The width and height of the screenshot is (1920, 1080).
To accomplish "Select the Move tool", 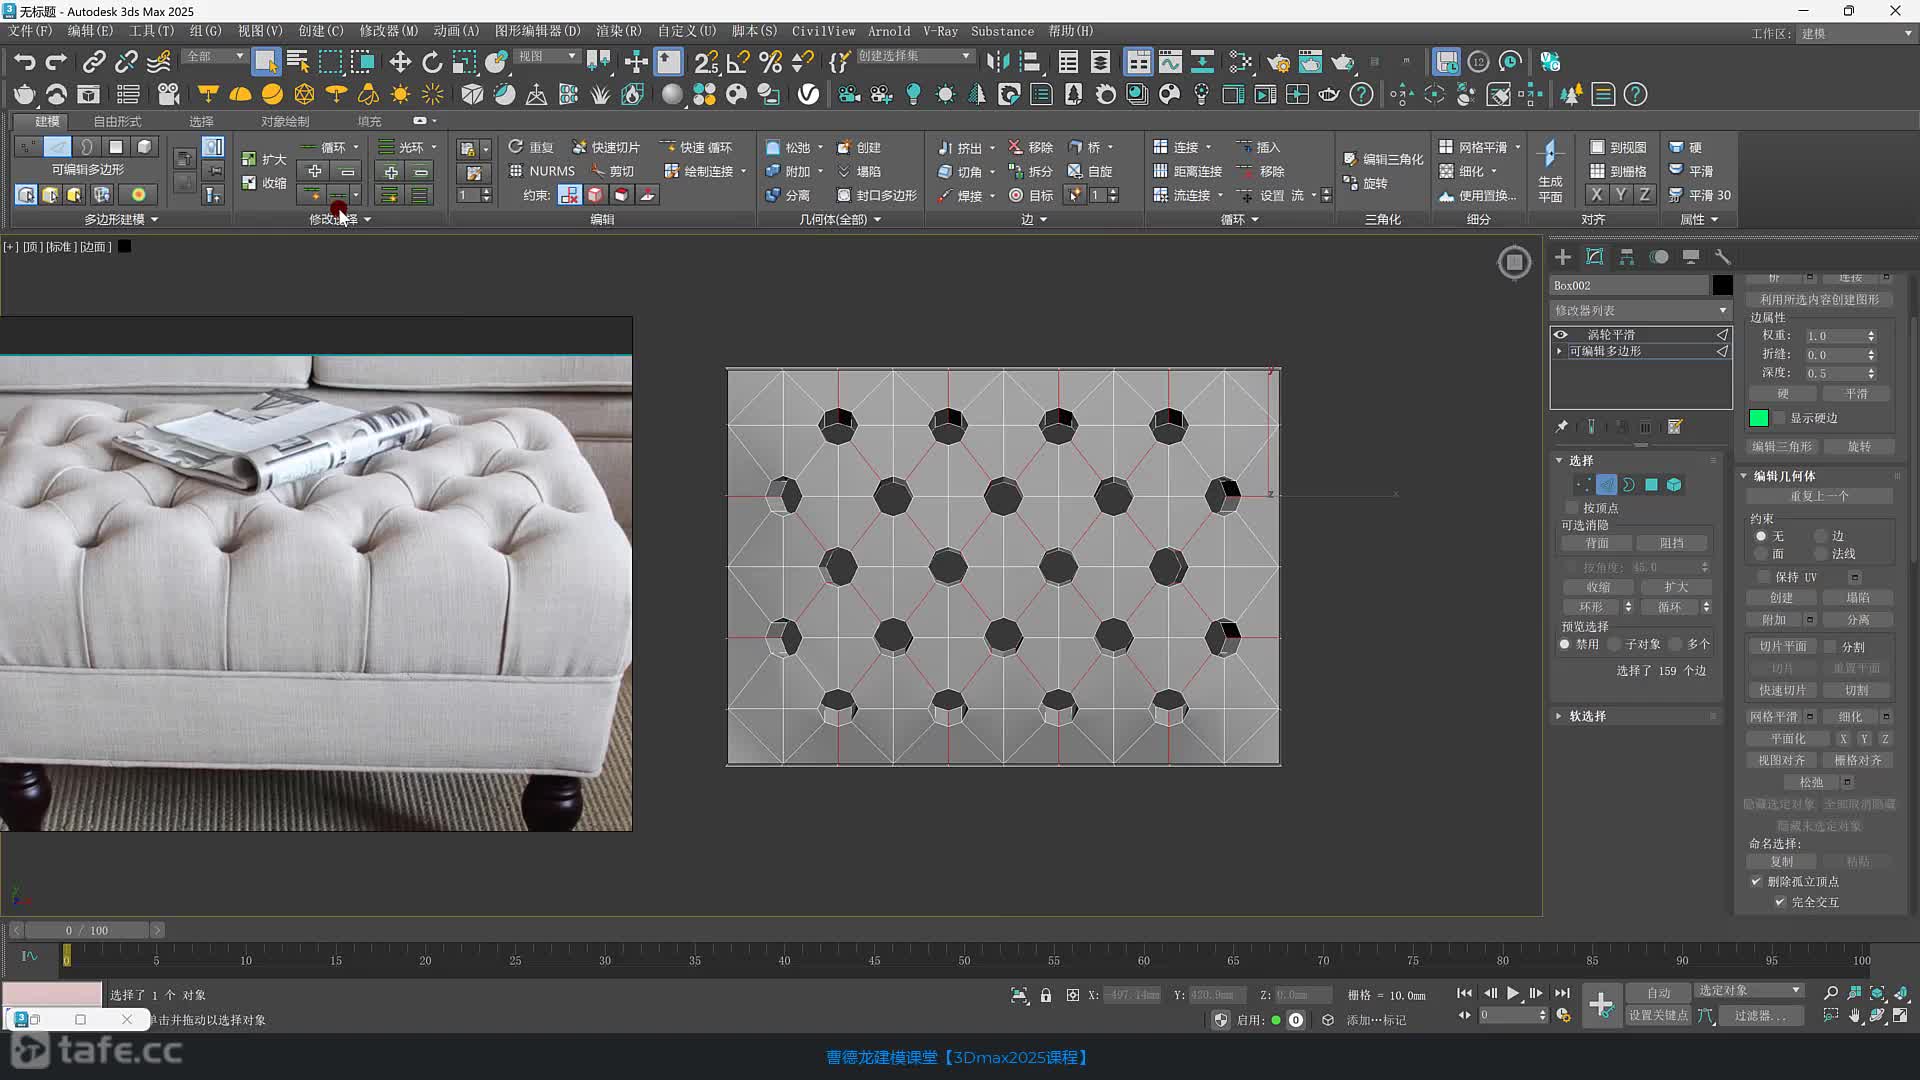I will (400, 62).
